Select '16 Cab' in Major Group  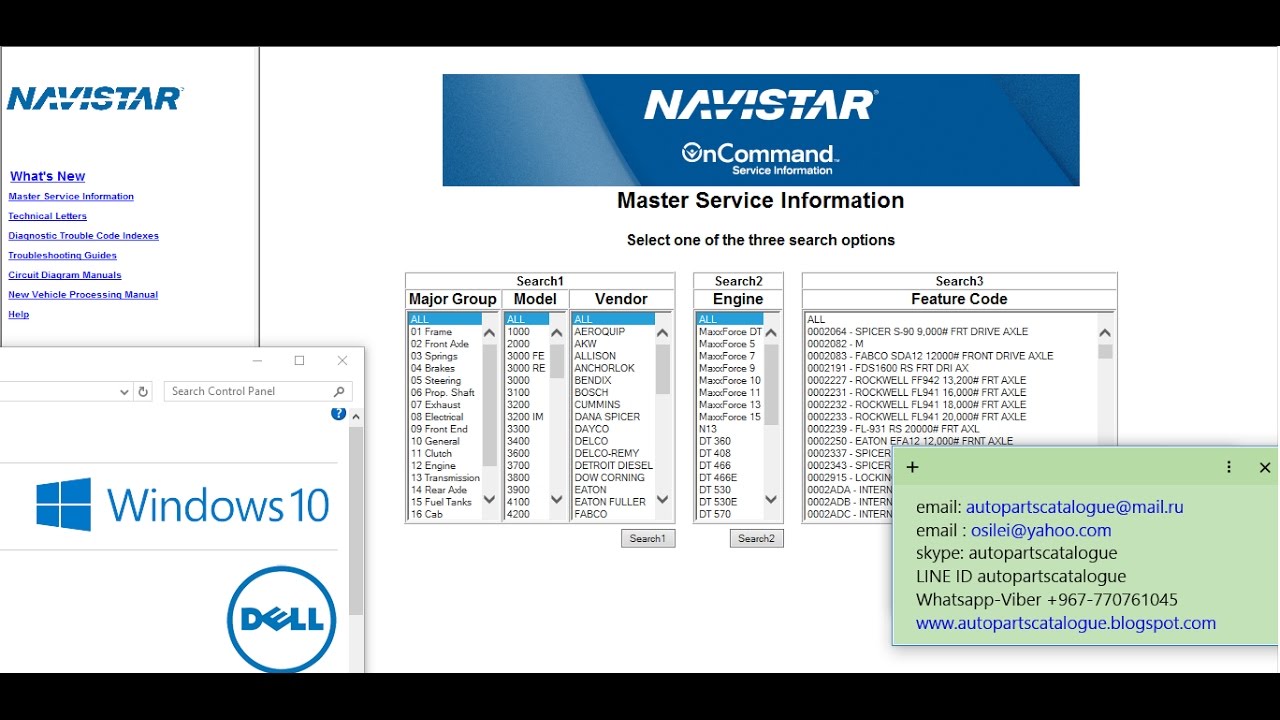[444, 514]
